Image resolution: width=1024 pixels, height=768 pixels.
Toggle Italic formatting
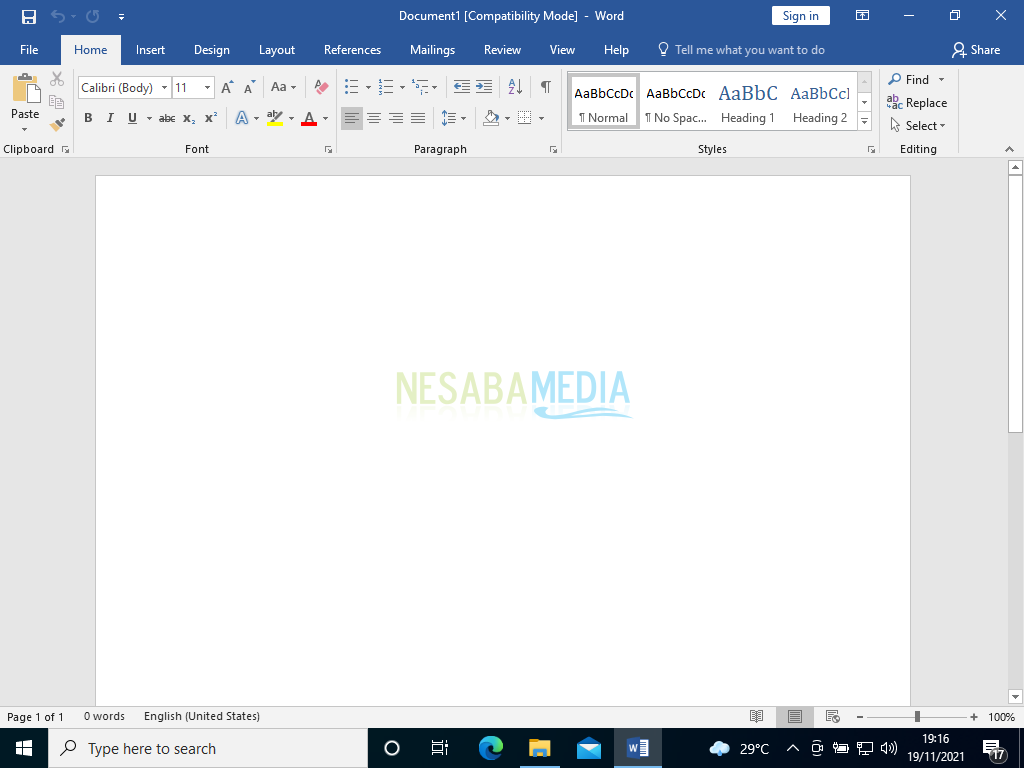(110, 118)
